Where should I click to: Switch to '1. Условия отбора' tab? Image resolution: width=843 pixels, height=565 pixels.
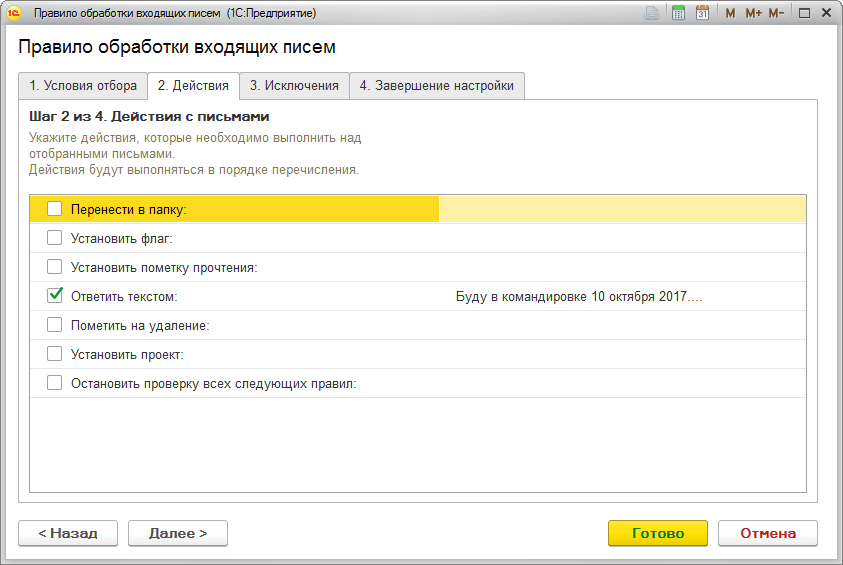(83, 86)
